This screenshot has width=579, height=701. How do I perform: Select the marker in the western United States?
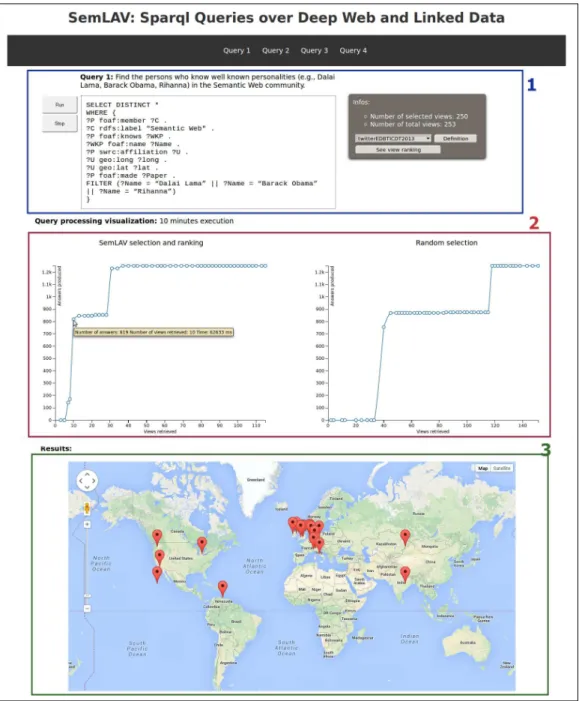click(x=160, y=557)
